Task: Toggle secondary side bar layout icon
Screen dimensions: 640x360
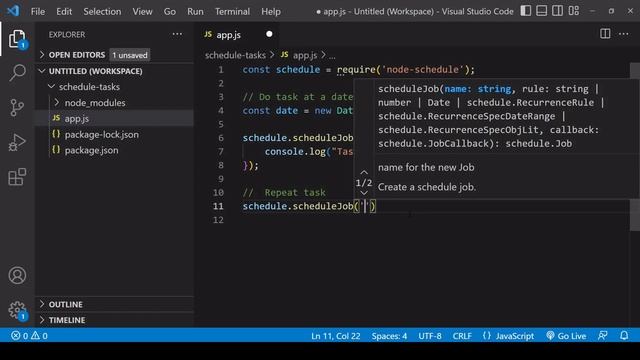Action: tap(558, 11)
